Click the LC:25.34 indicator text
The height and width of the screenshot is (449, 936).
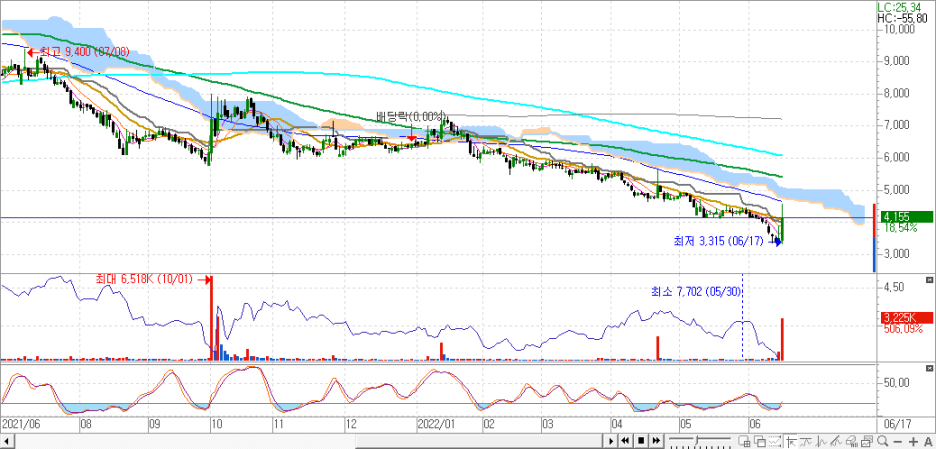pos(898,7)
